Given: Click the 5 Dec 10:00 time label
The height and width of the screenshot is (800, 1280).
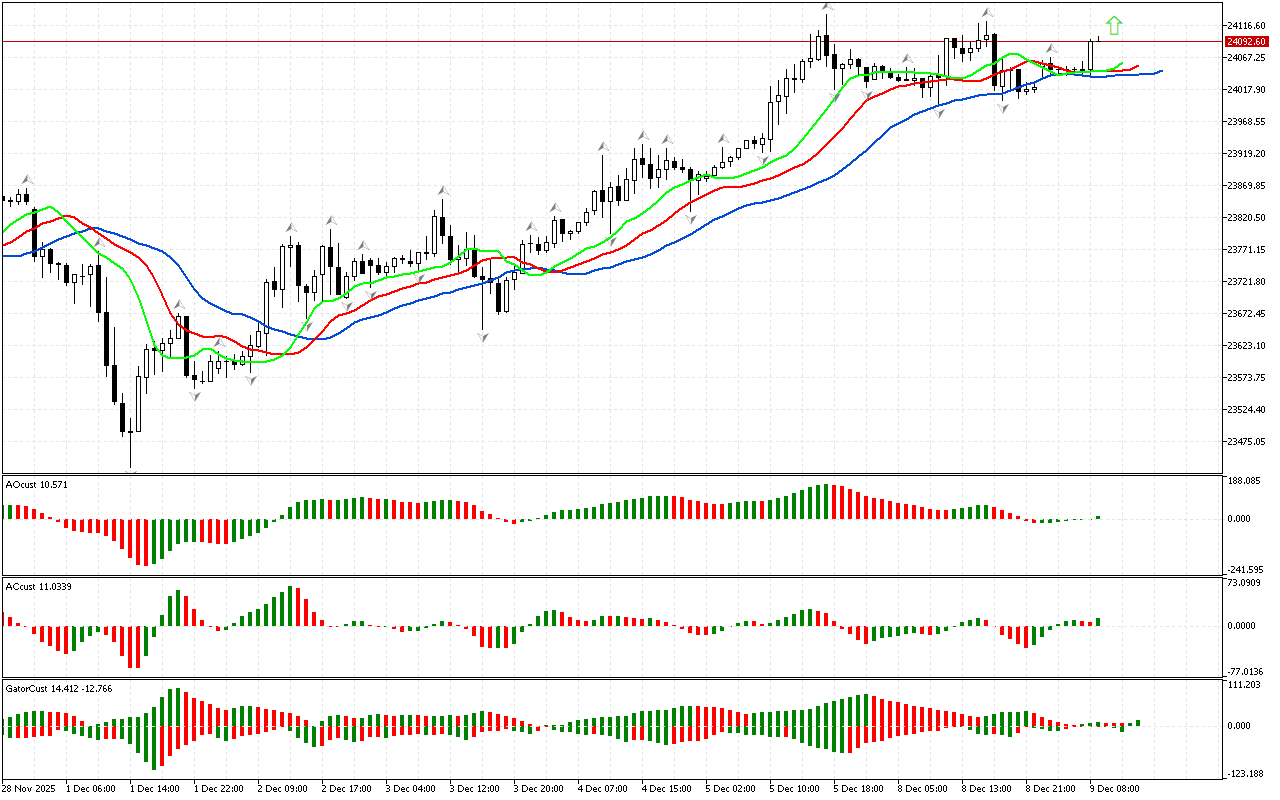Looking at the screenshot, I should 794,788.
